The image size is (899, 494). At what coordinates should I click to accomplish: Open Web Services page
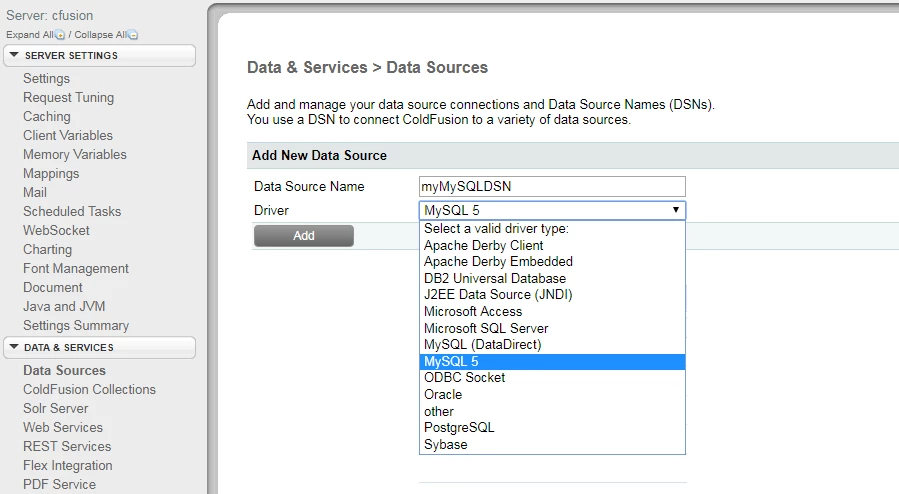click(x=62, y=427)
